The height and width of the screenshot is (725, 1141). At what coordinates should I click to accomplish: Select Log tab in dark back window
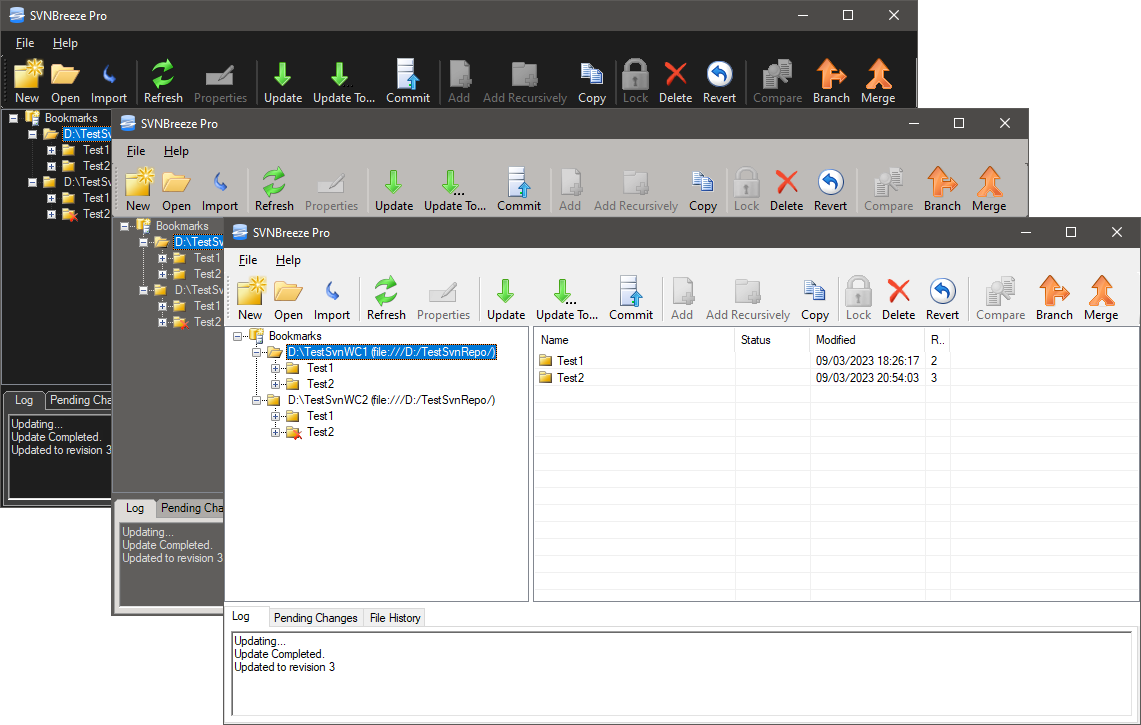(x=24, y=400)
